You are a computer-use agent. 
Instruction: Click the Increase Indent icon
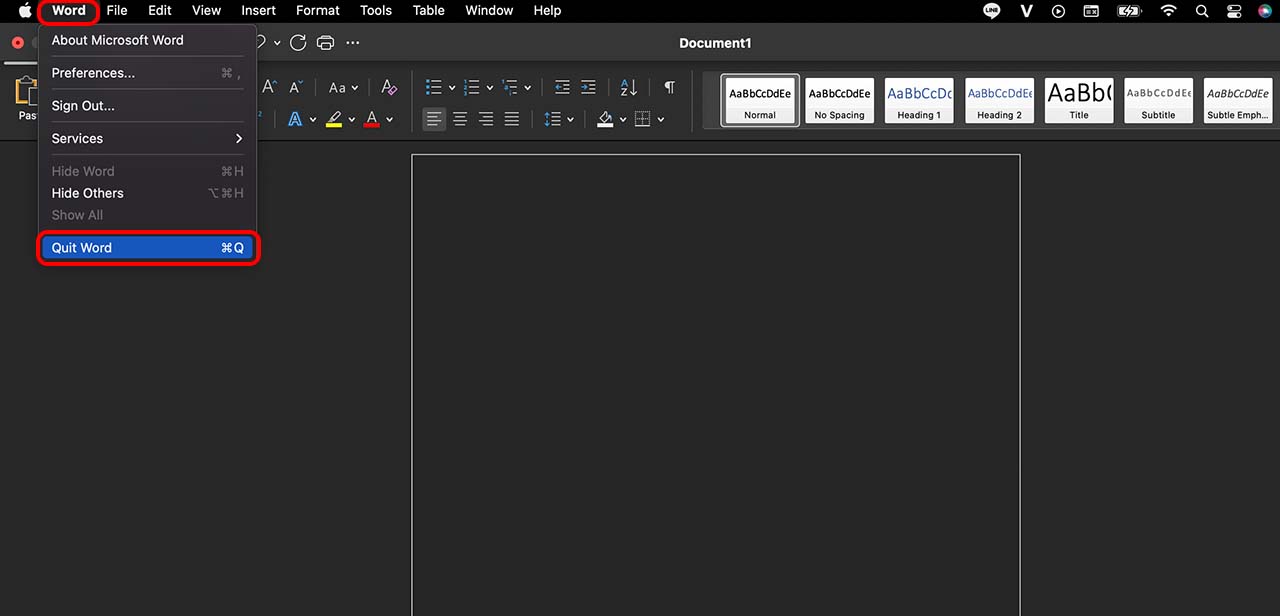[588, 88]
